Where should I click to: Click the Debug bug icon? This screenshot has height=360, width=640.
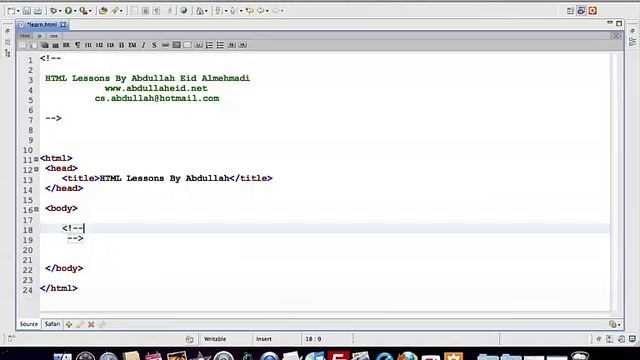[53, 11]
